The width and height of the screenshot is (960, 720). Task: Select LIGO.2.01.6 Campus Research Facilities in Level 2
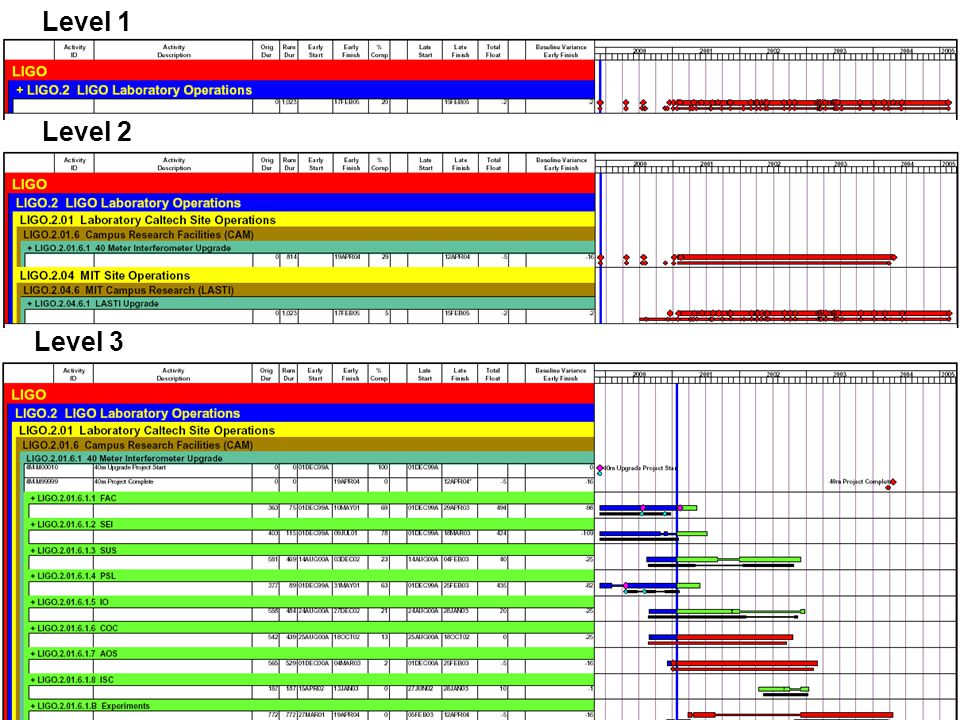tap(307, 234)
